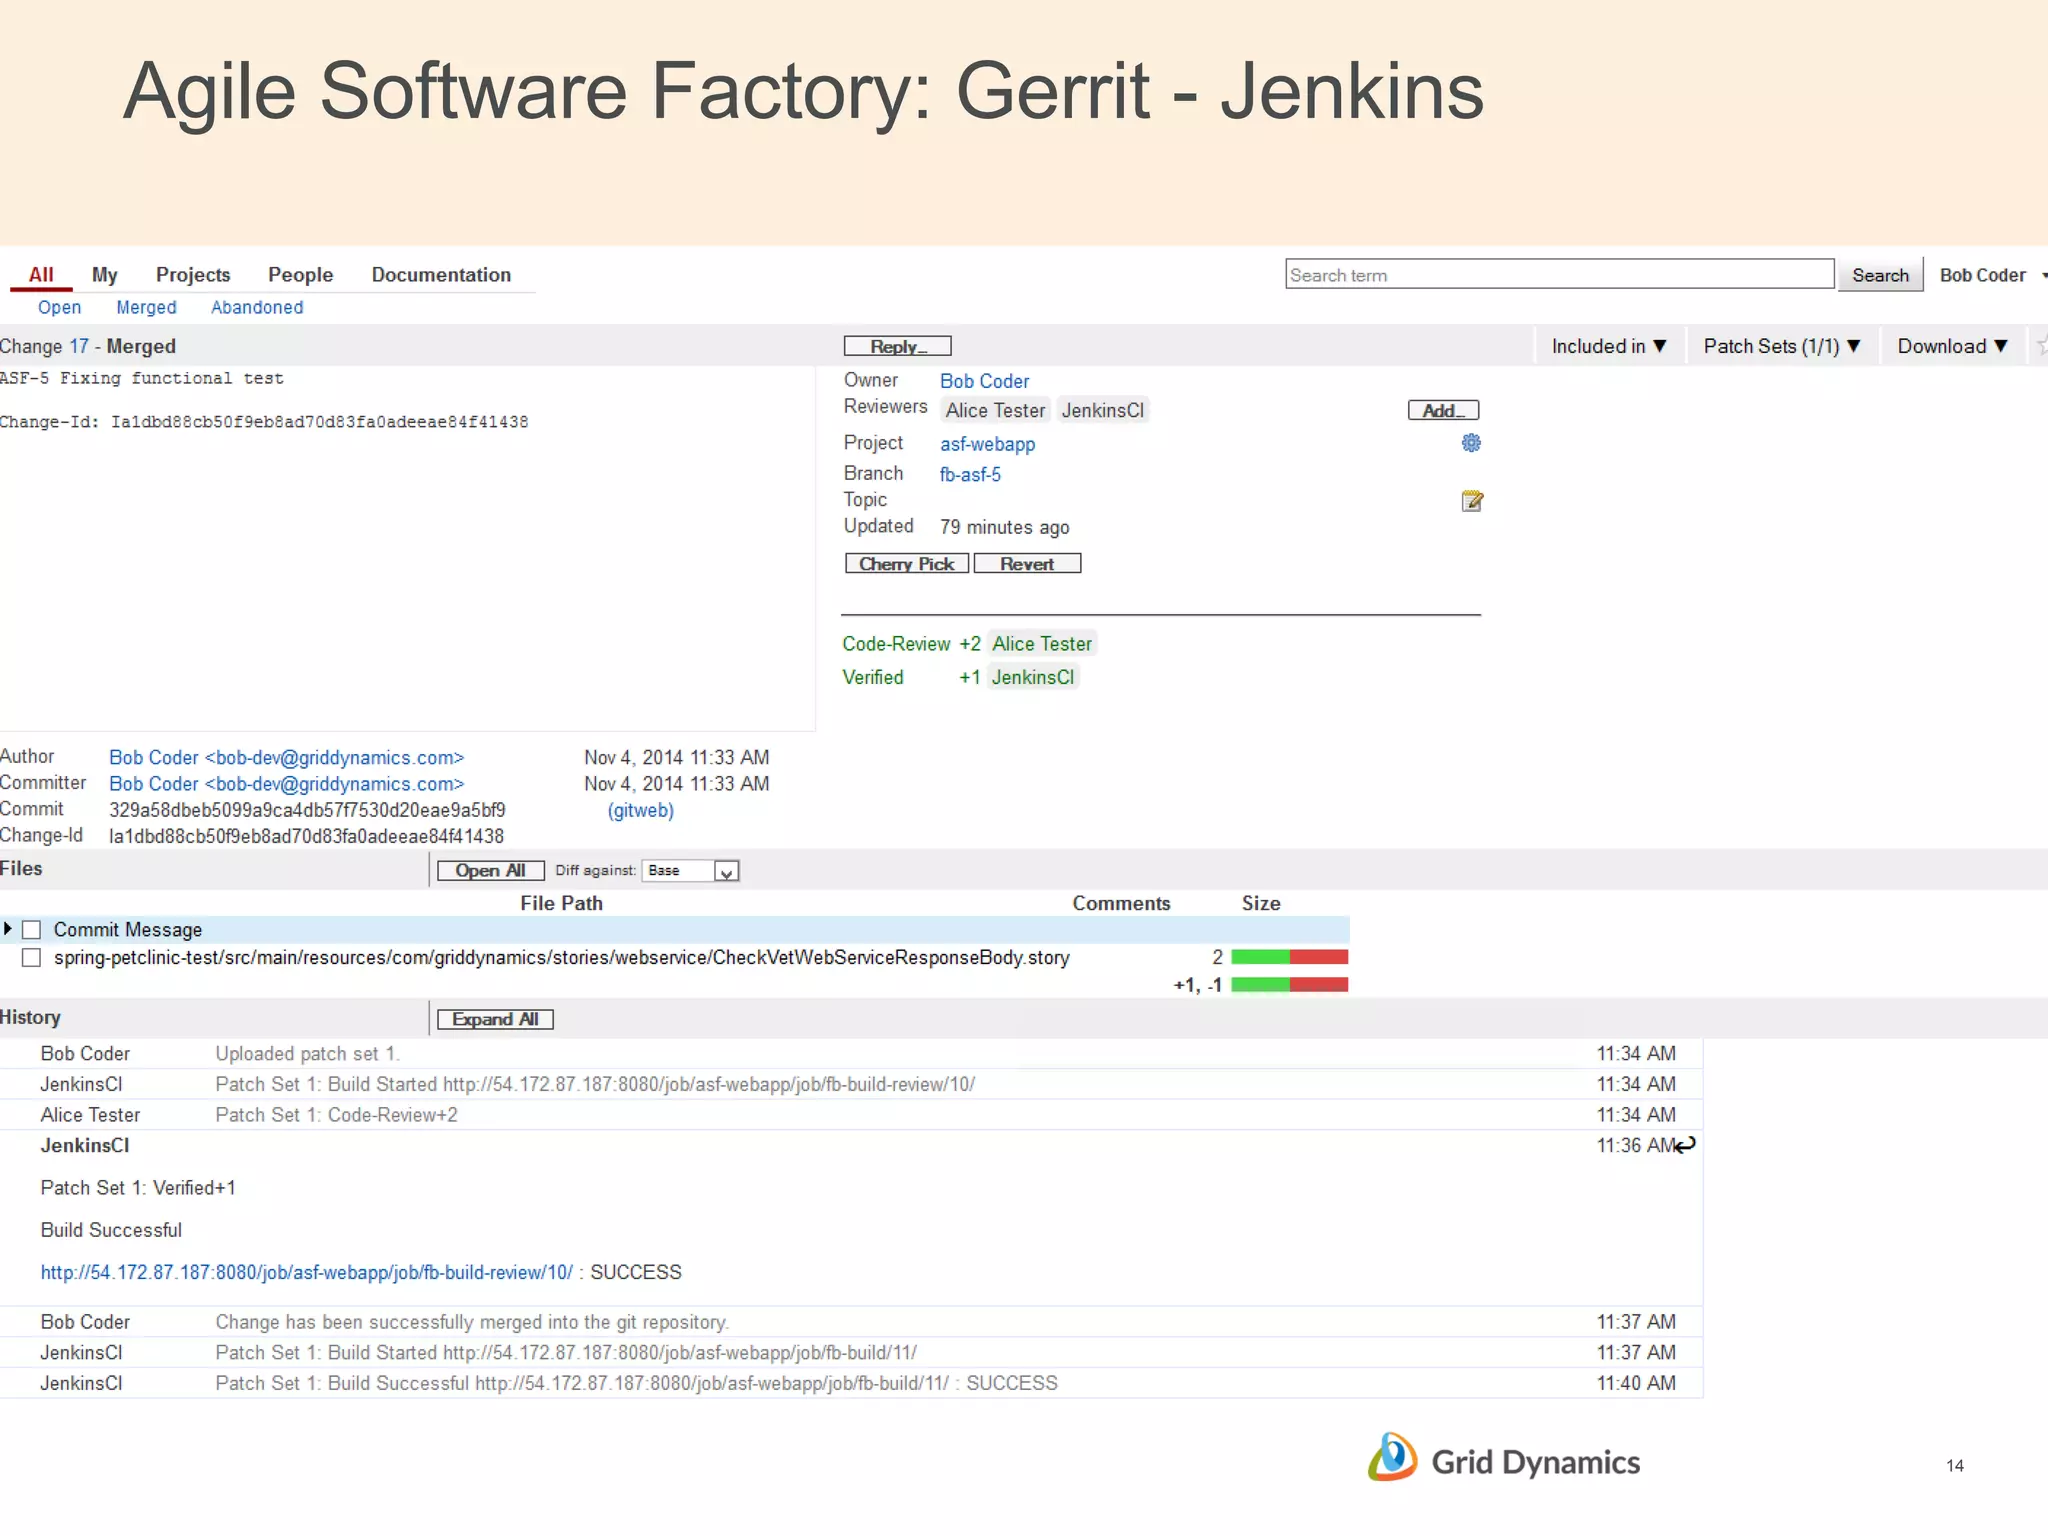Screen dimensions: 2048x1536
Task: Click the Open All files button
Action: tap(490, 871)
